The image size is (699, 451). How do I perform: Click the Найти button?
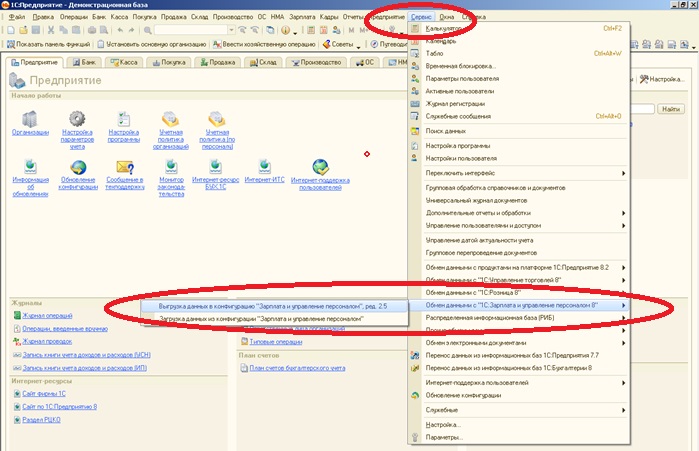[x=671, y=109]
